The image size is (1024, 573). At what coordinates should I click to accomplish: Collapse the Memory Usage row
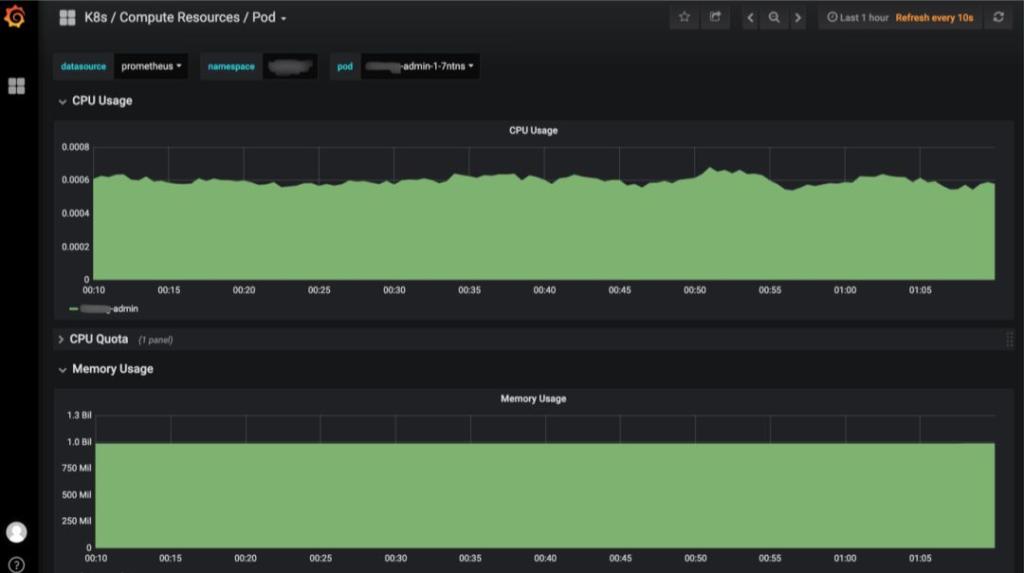pyautogui.click(x=106, y=369)
